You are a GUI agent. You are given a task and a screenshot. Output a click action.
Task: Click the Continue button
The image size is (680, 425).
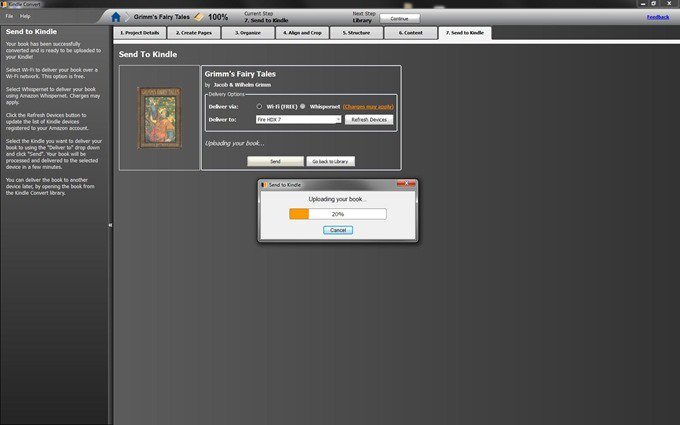(399, 19)
